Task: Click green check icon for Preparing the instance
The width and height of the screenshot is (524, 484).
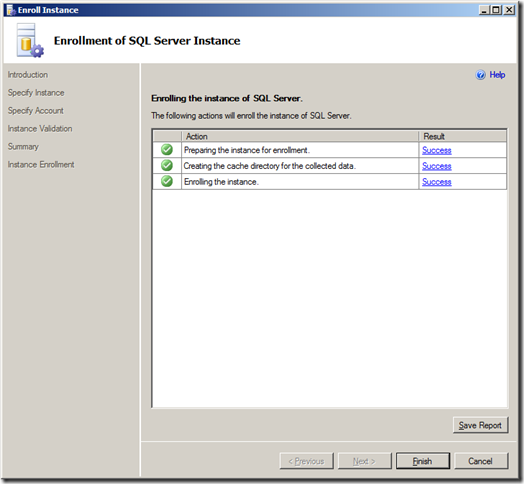Action: pos(167,149)
